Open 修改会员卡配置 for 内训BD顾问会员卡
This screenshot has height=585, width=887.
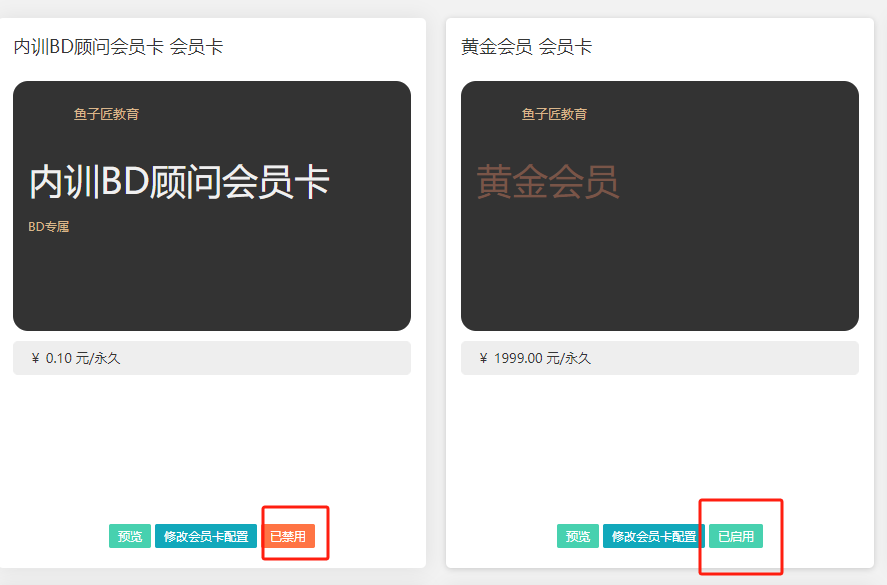point(206,536)
